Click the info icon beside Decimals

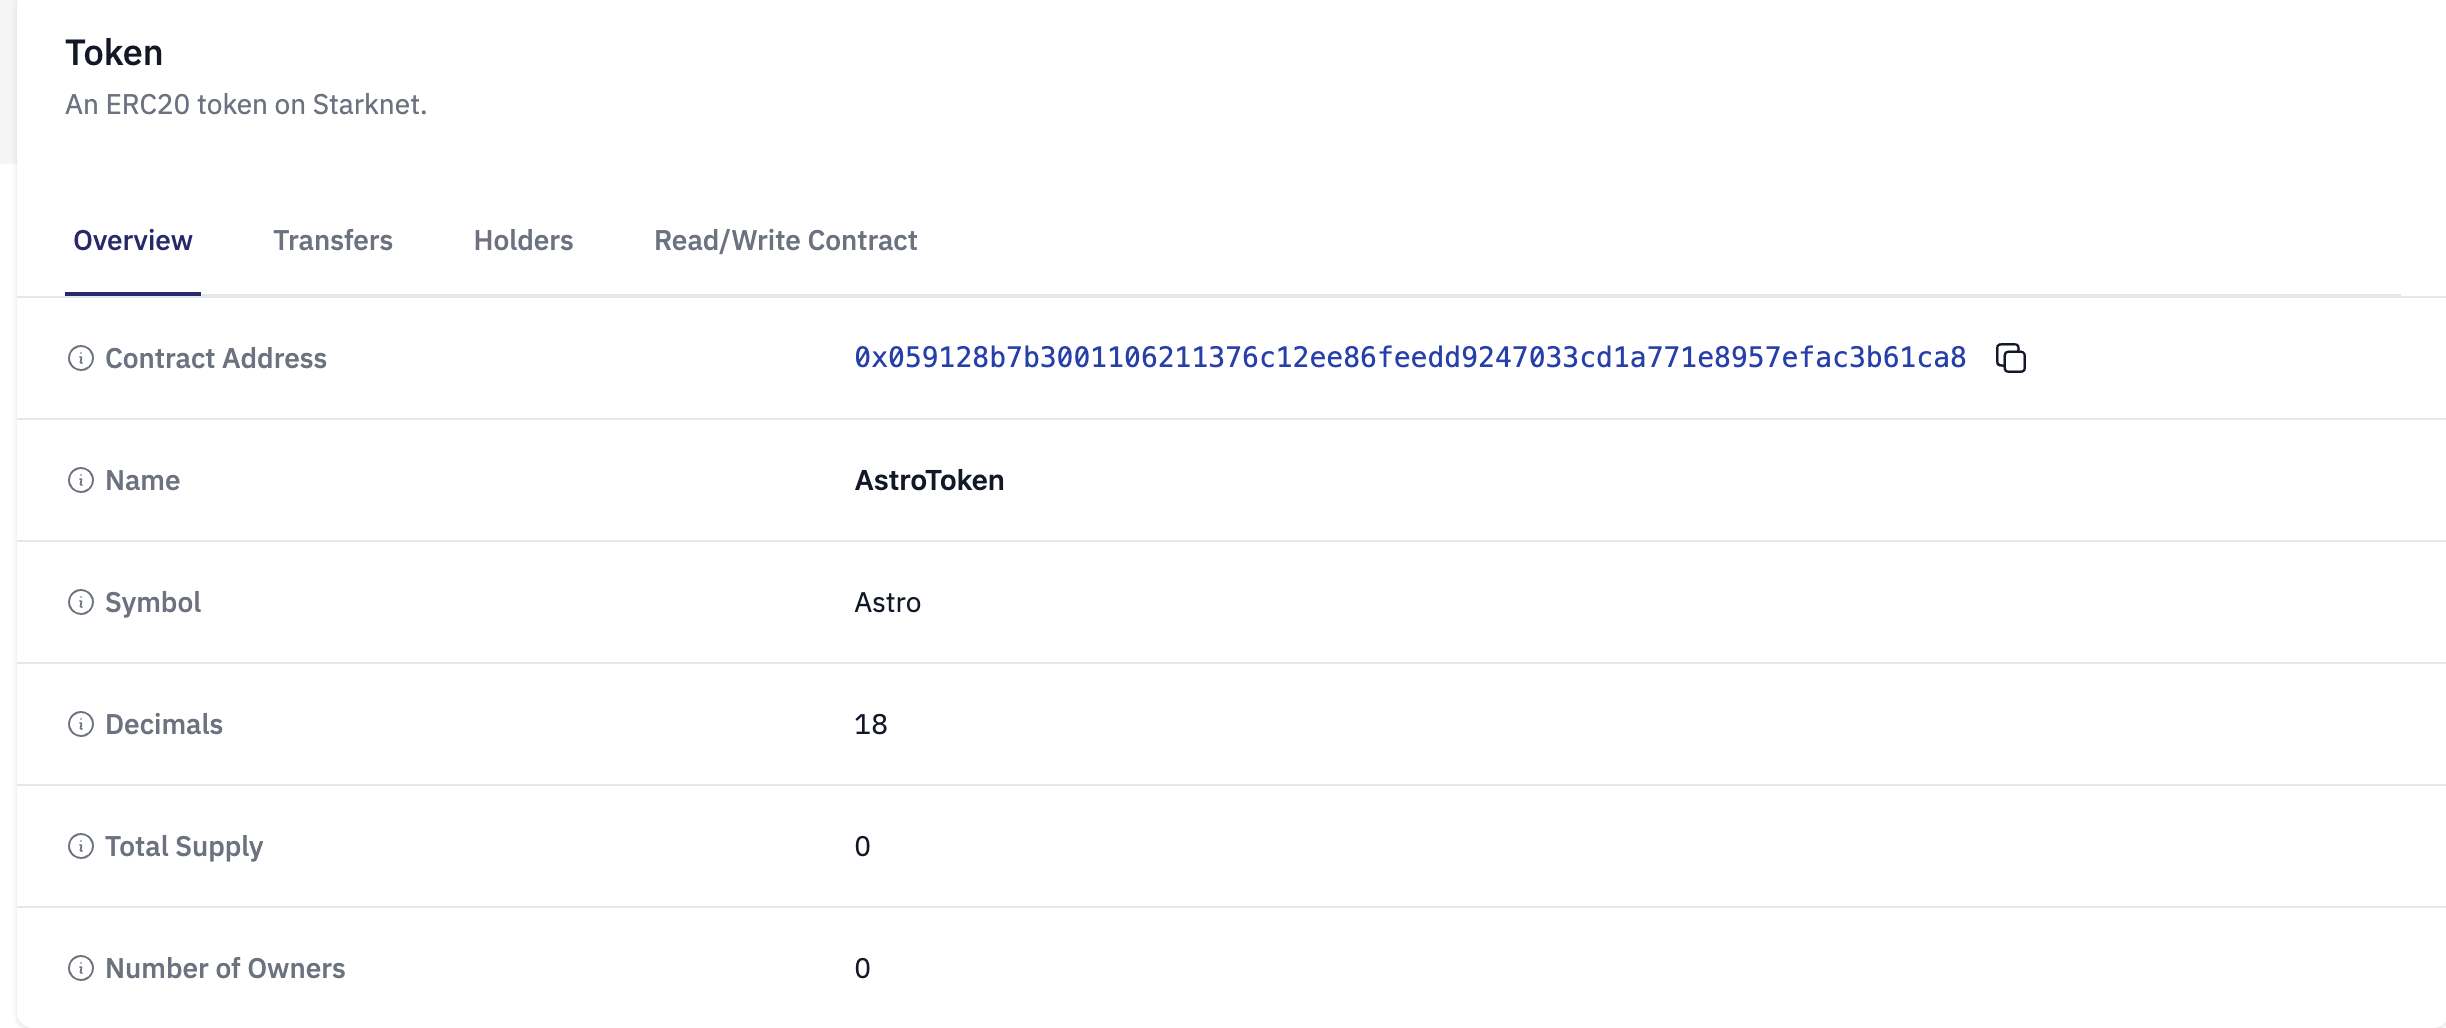[x=81, y=724]
